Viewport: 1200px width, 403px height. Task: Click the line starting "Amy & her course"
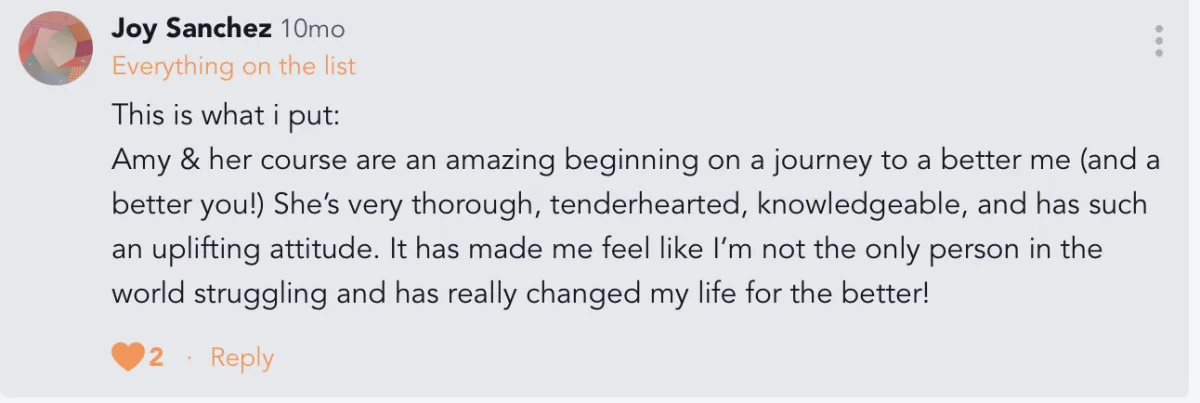click(x=635, y=160)
